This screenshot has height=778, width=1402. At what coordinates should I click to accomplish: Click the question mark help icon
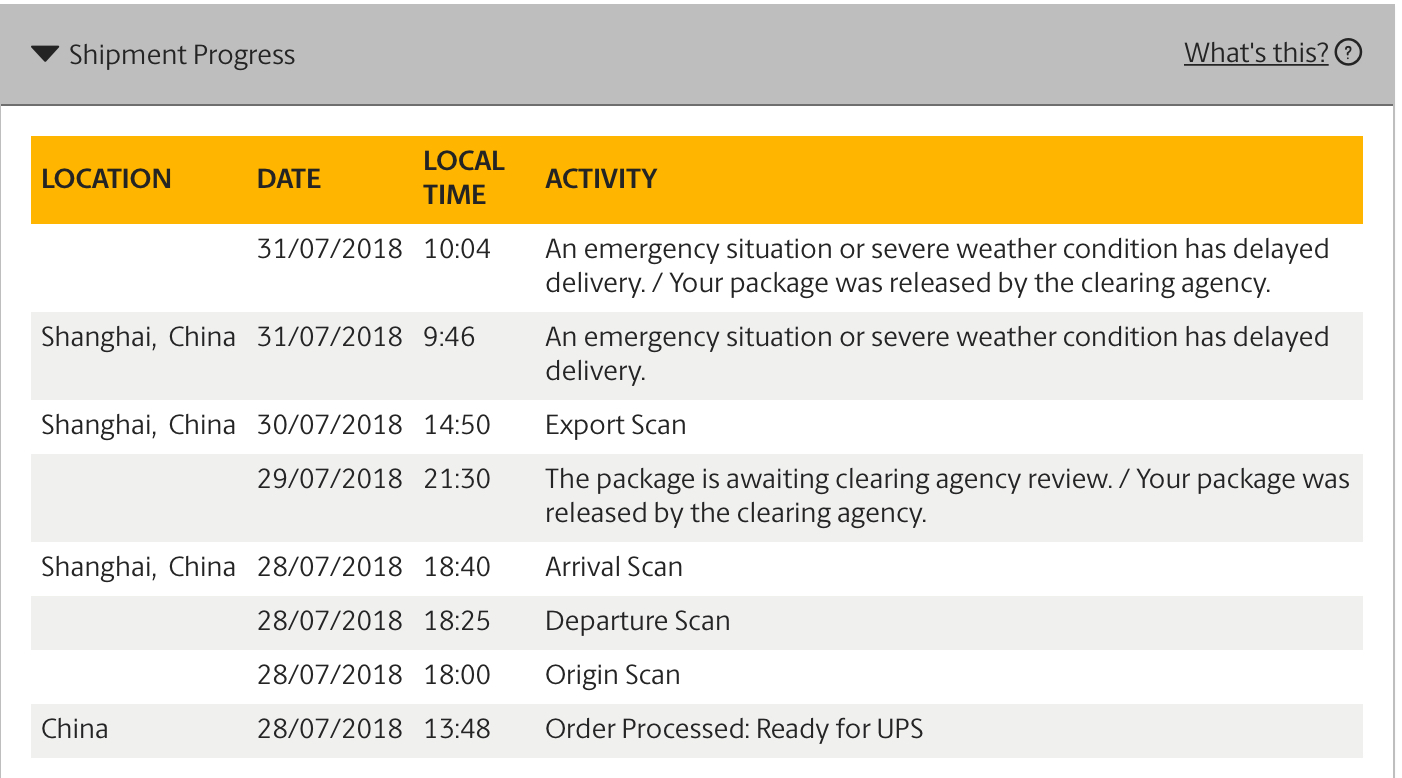[1349, 52]
